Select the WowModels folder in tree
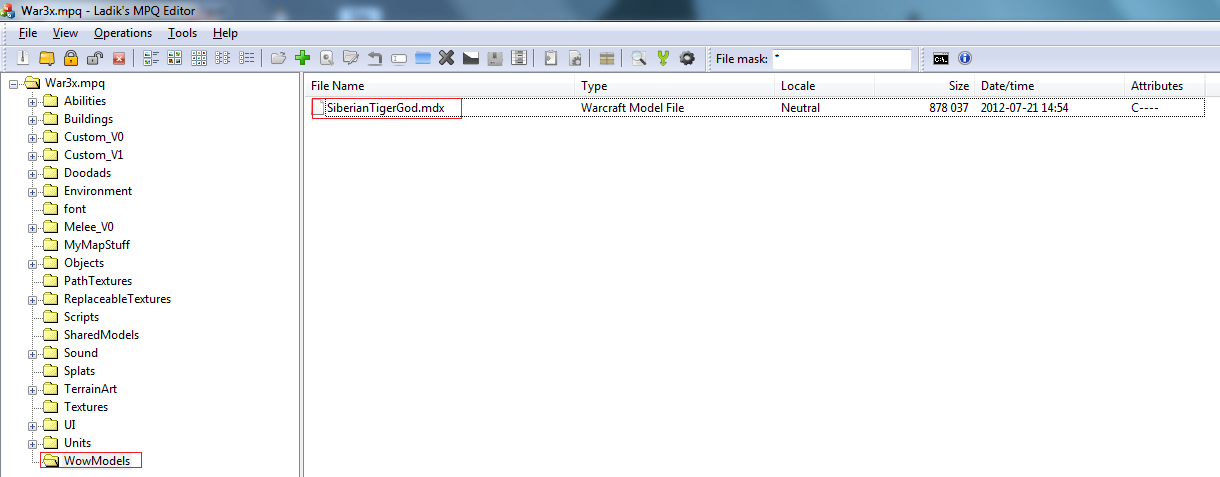 point(96,461)
